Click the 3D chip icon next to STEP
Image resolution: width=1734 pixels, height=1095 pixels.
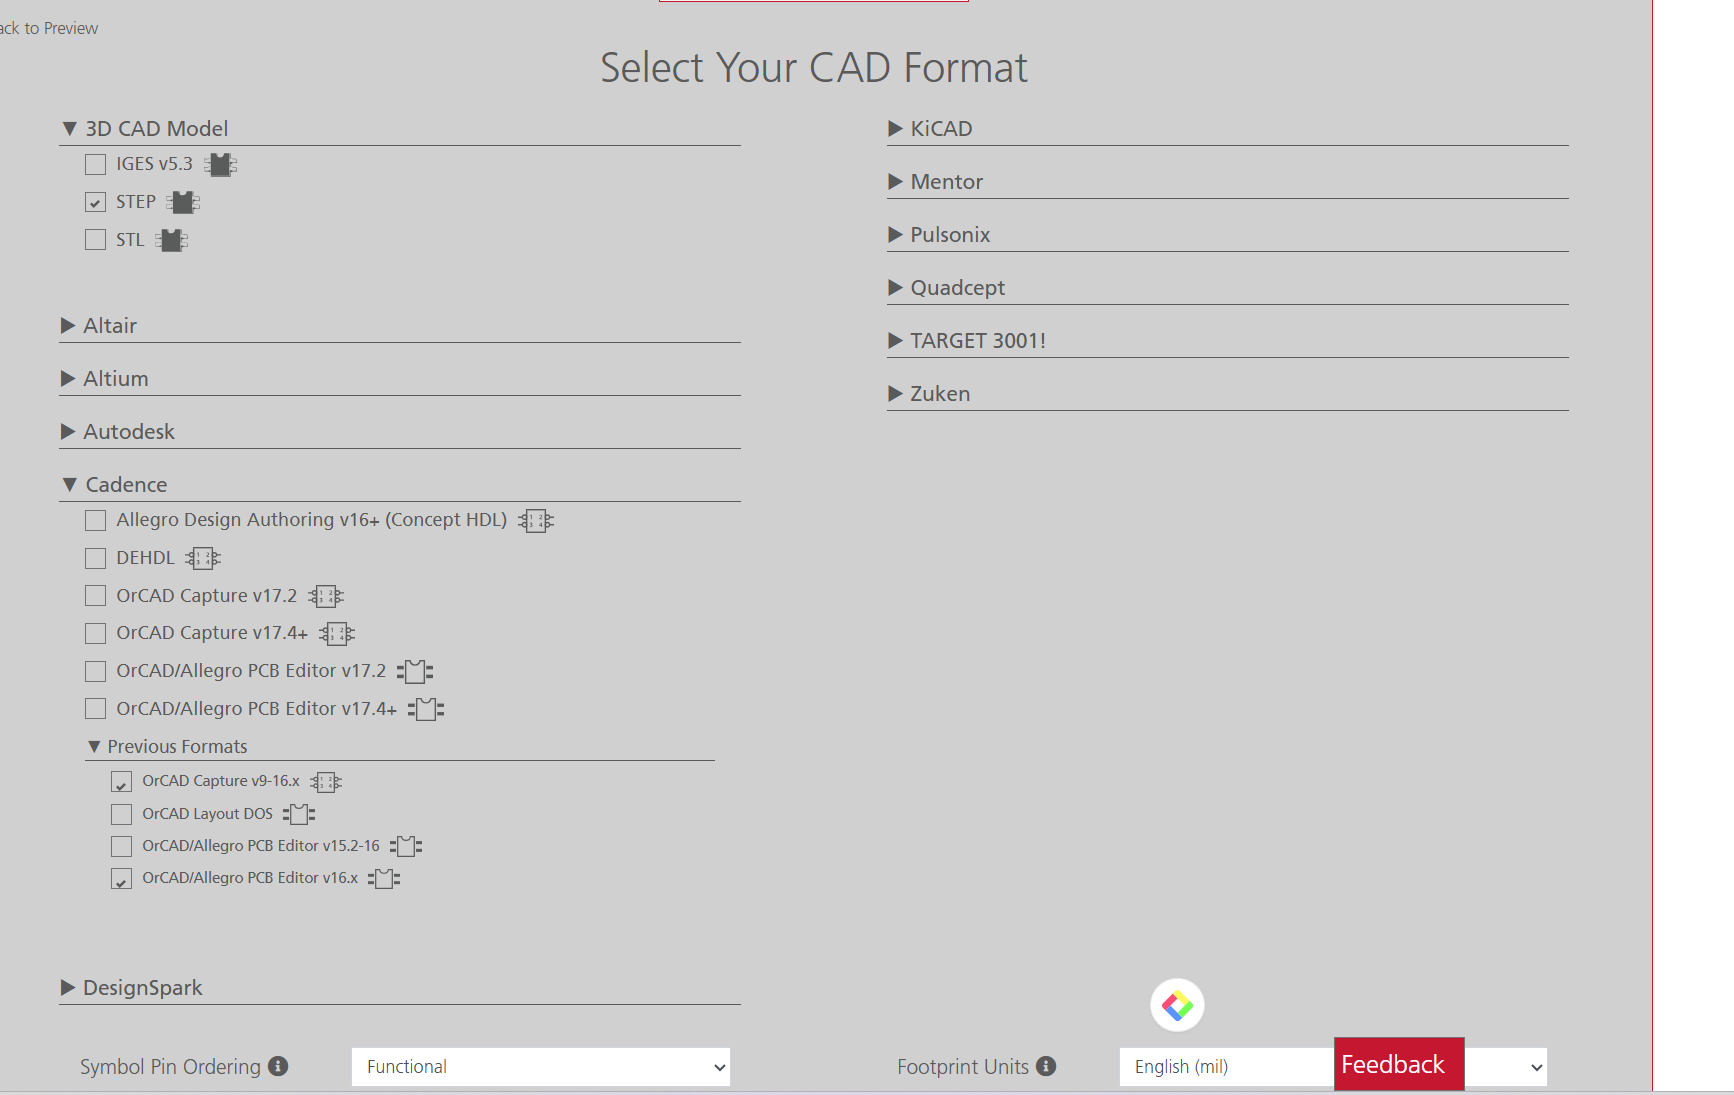tap(183, 203)
